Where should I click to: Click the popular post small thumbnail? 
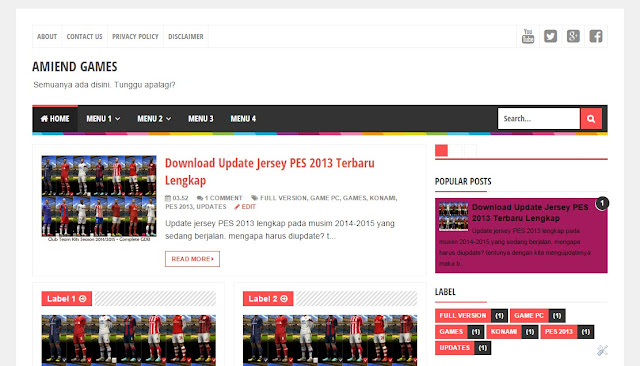pyautogui.click(x=453, y=217)
